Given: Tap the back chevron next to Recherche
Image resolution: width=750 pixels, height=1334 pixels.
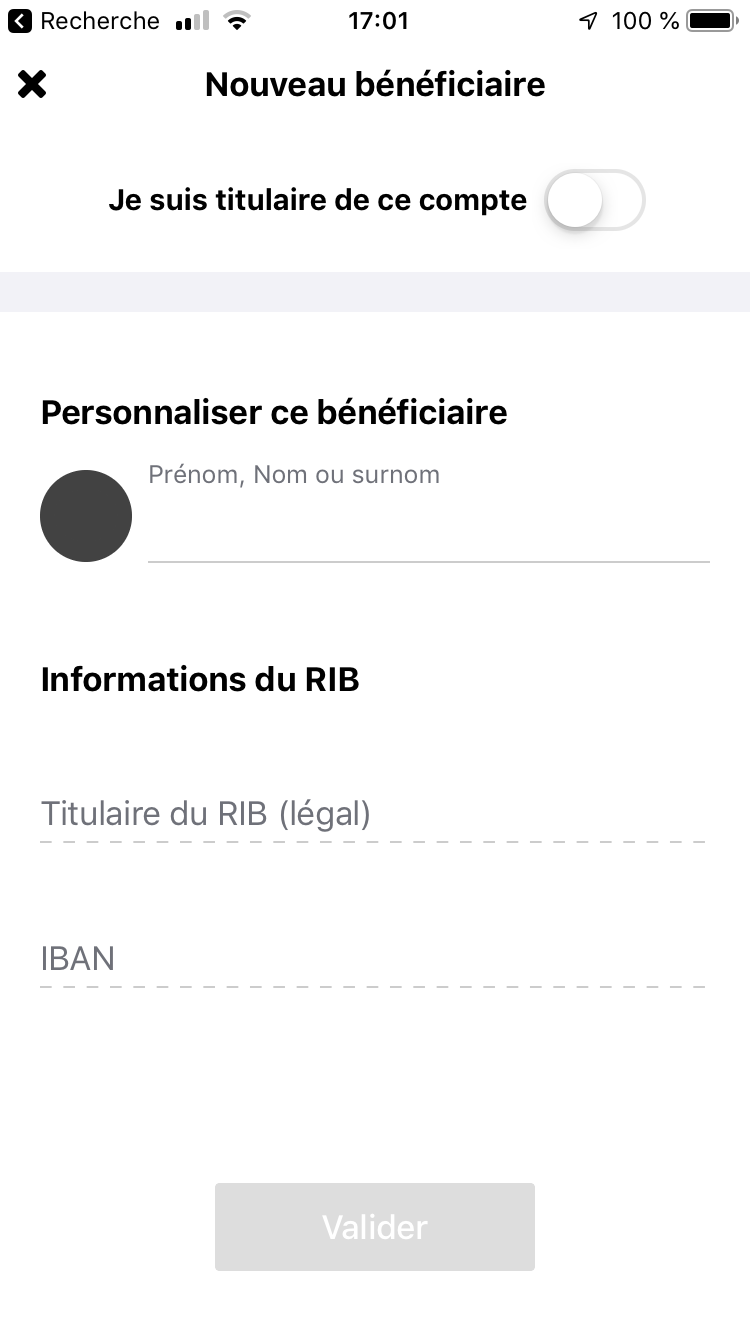Looking at the screenshot, I should tap(19, 21).
